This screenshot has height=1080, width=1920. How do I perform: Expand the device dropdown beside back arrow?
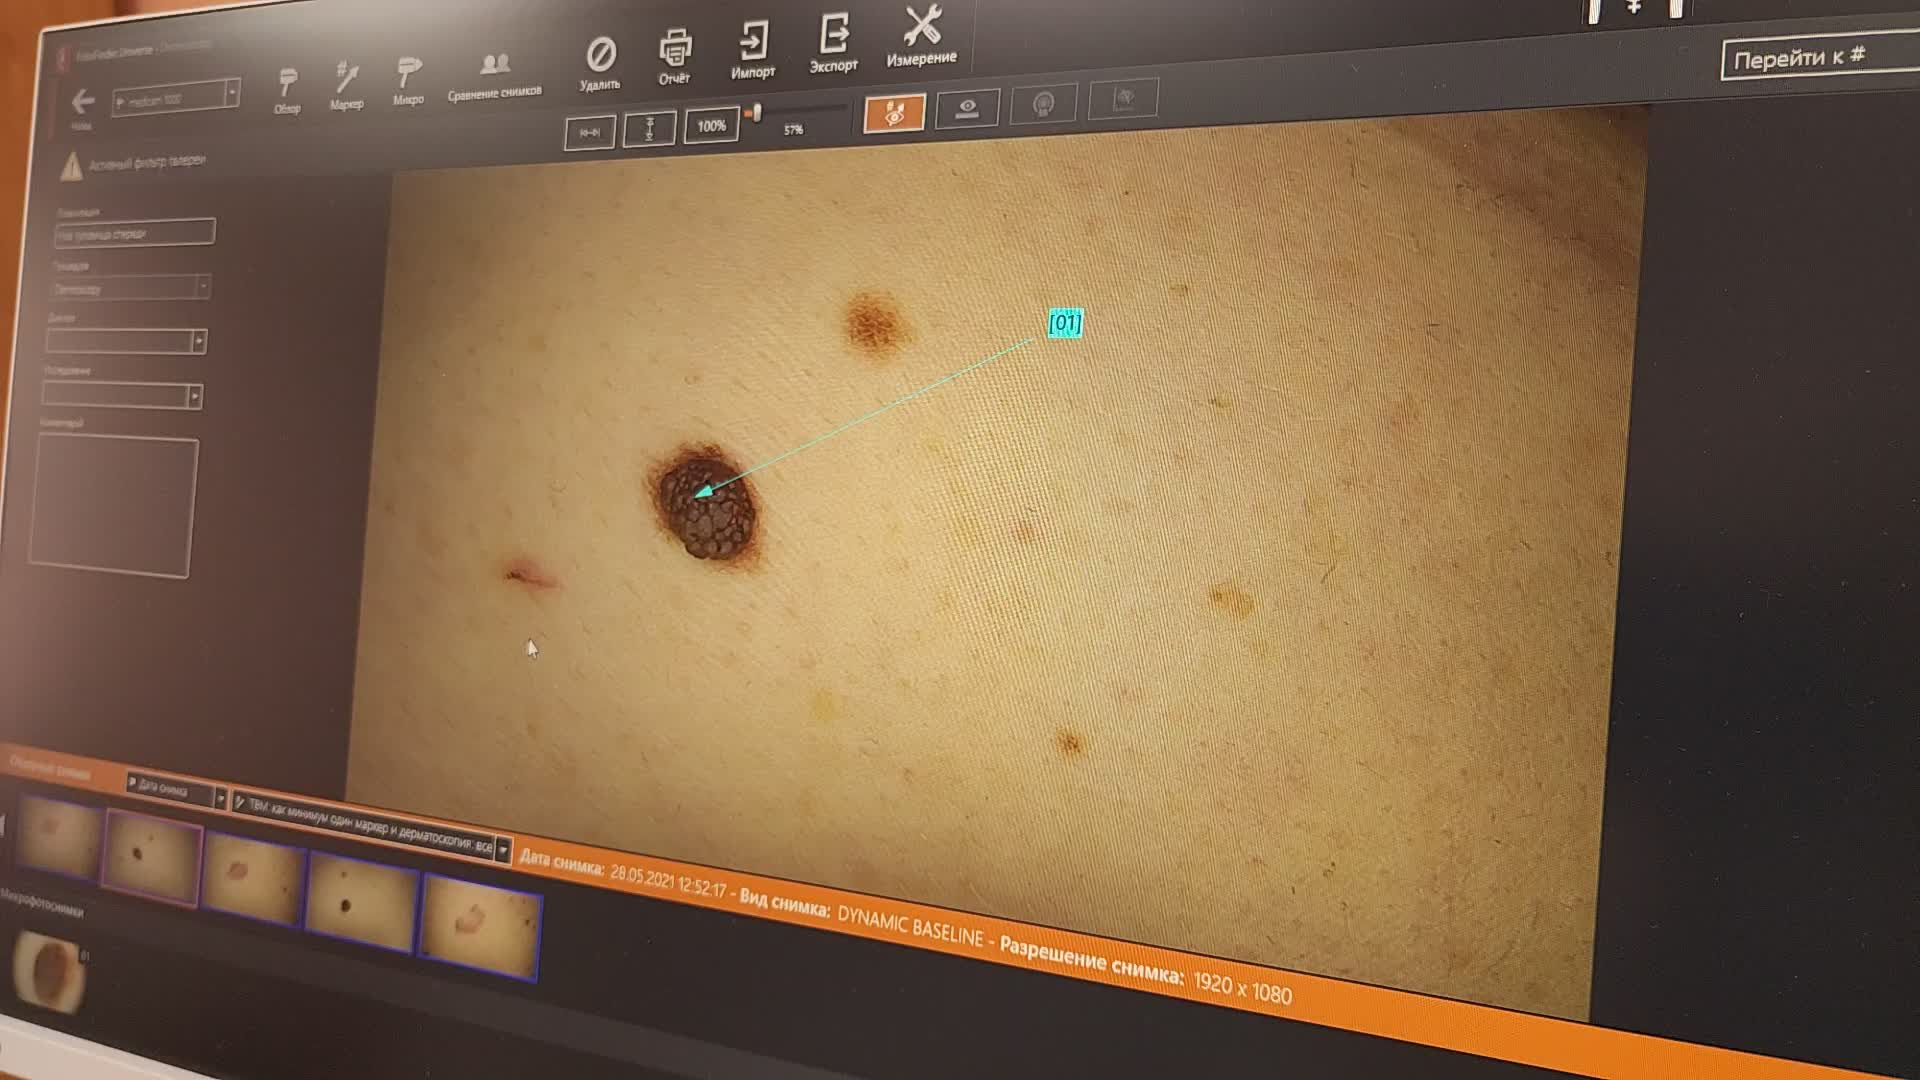coord(232,93)
